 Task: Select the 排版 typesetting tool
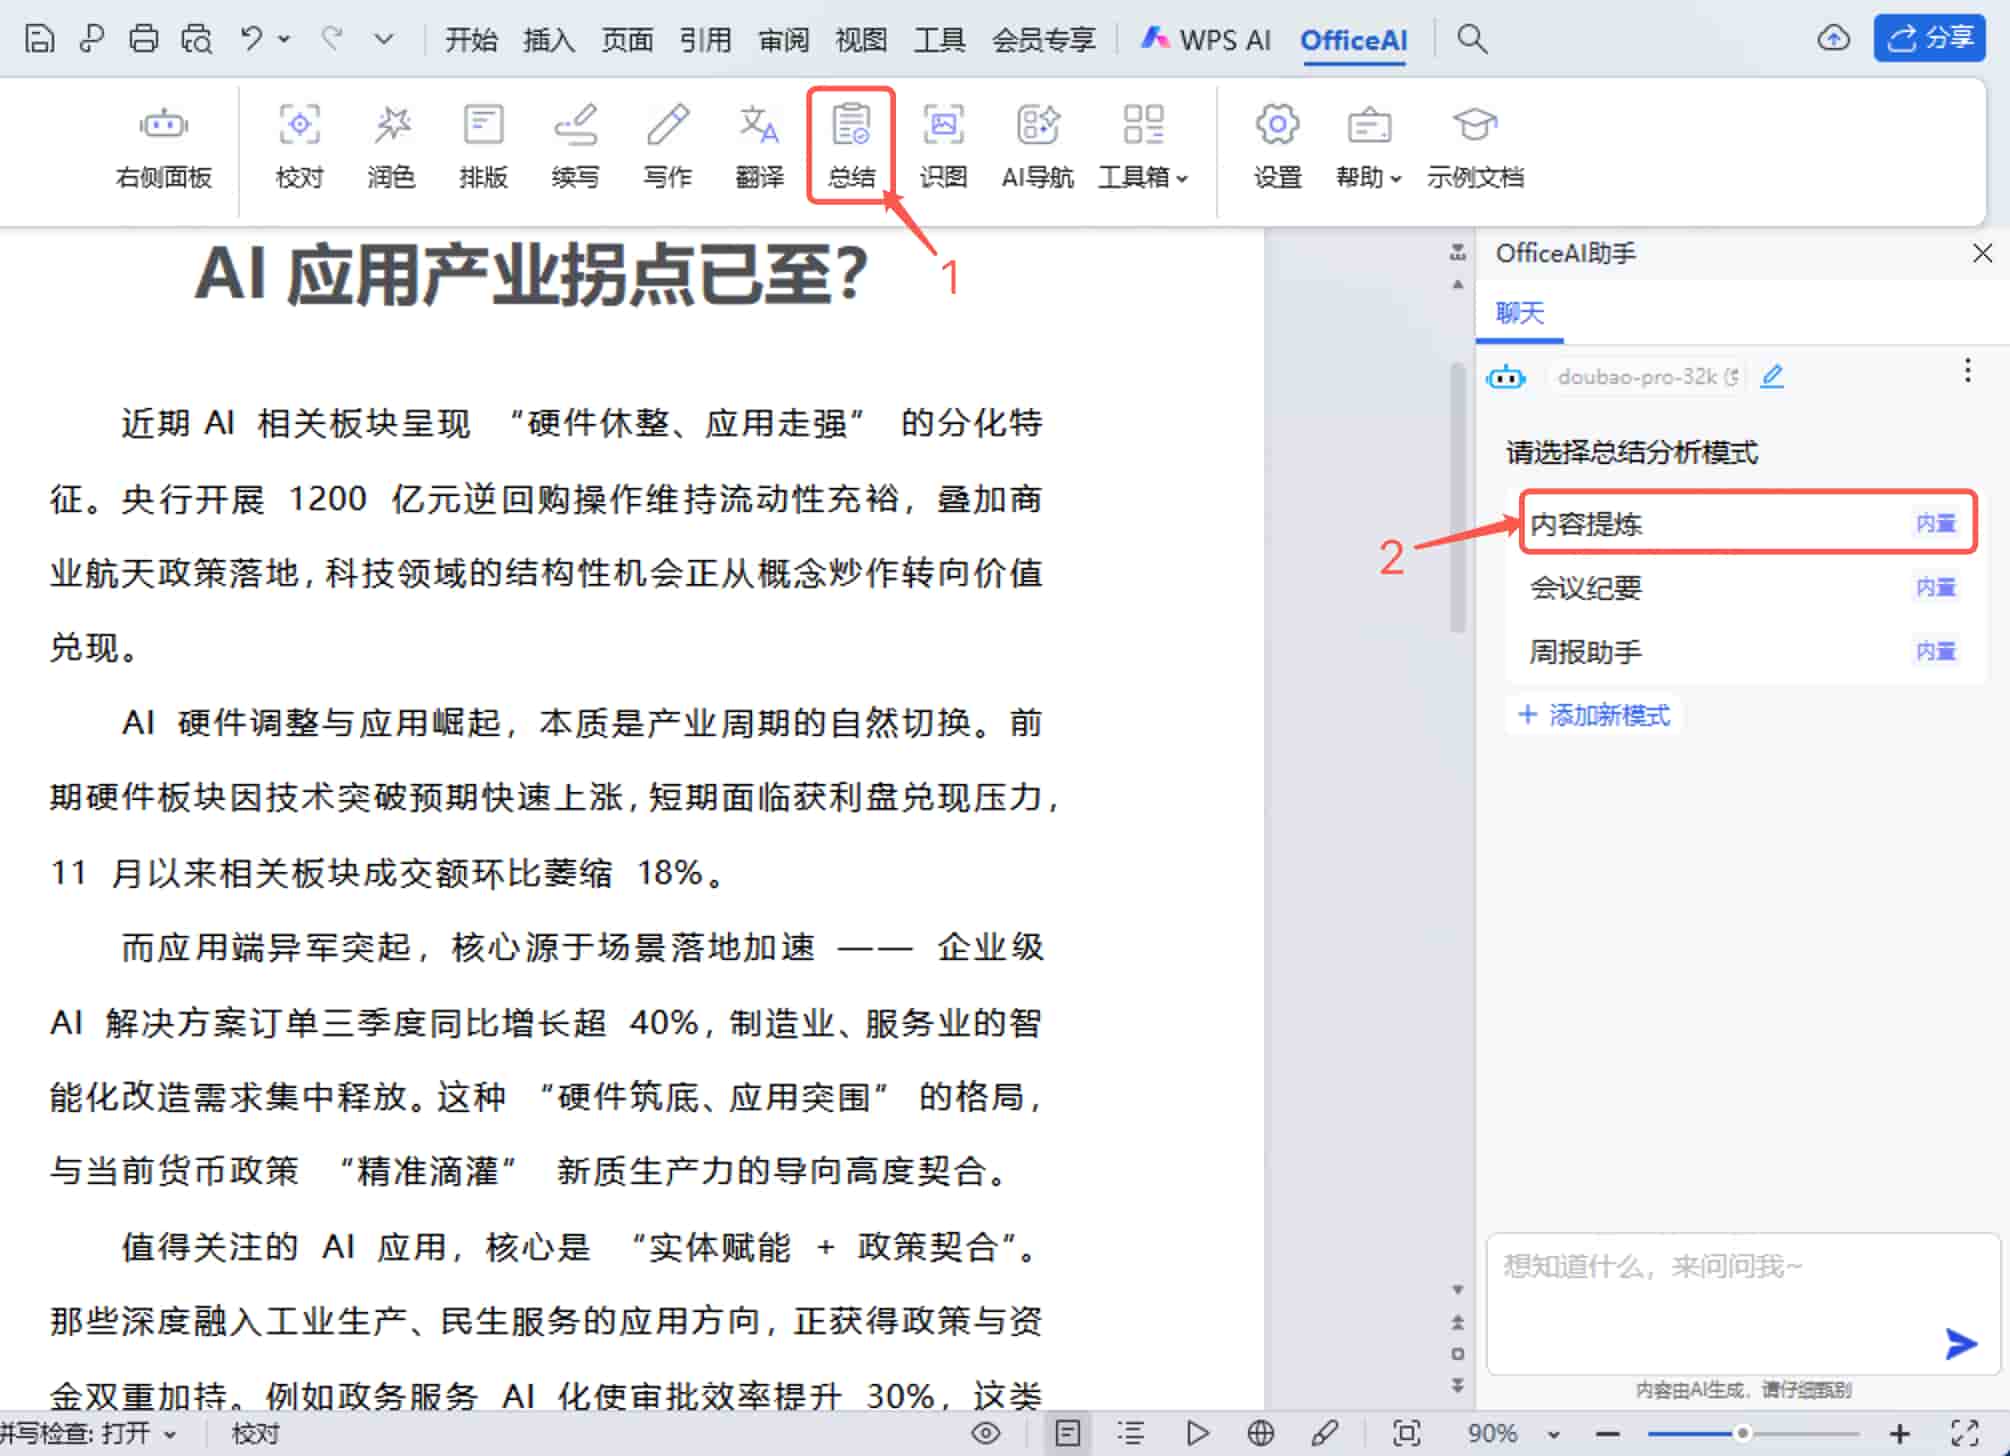(x=483, y=146)
